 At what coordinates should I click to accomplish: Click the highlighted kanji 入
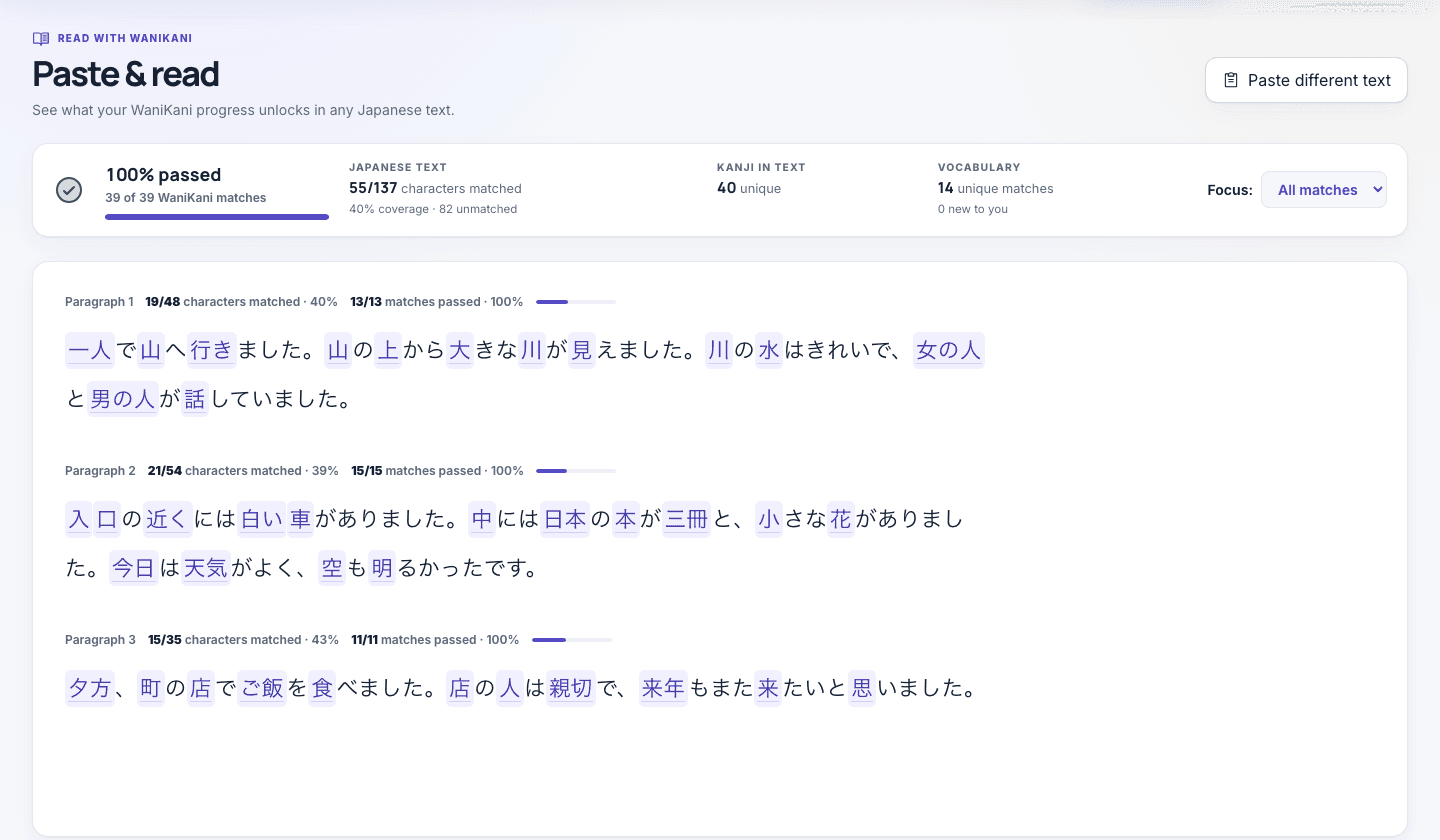pyautogui.click(x=79, y=519)
